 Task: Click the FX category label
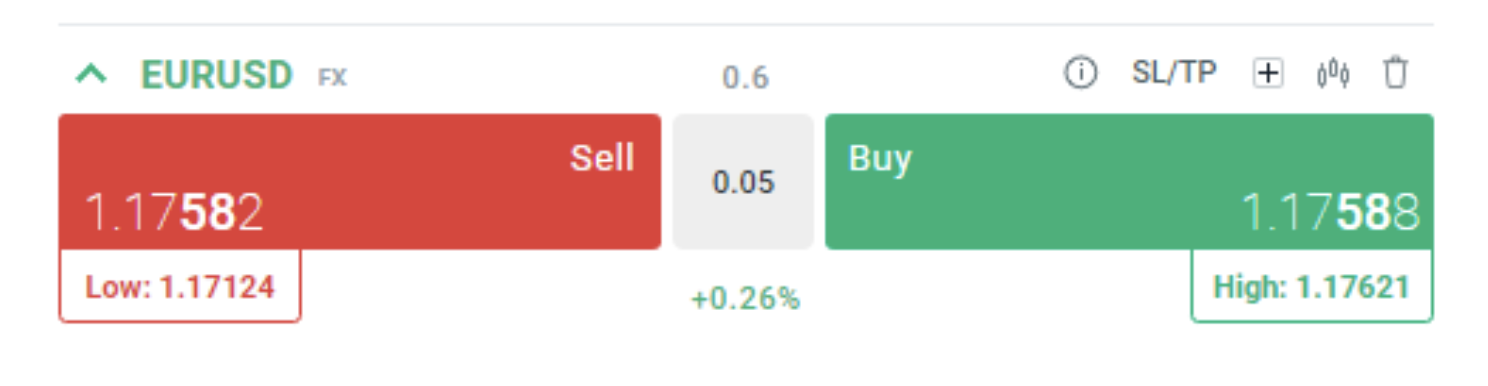pos(332,77)
